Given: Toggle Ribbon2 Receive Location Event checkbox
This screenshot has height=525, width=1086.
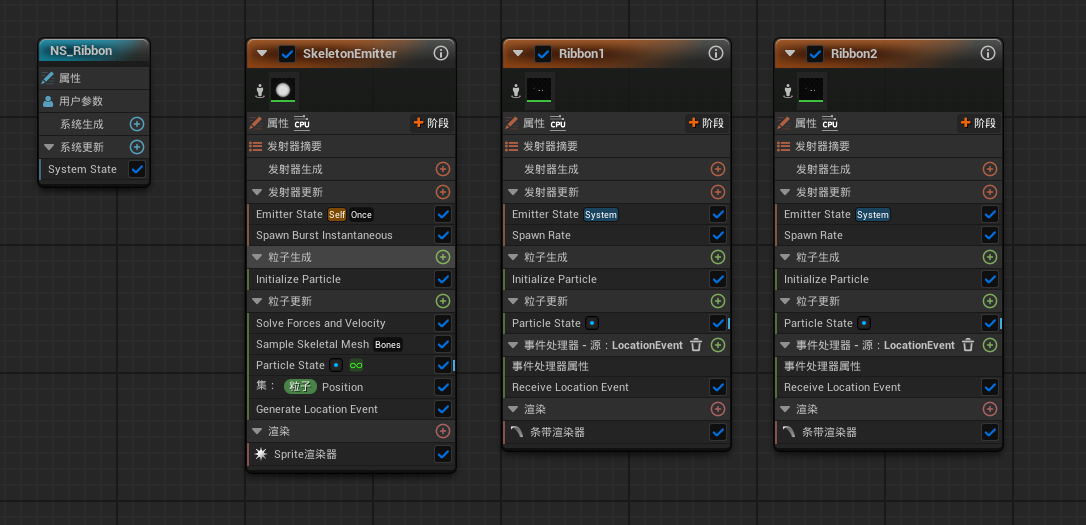Looking at the screenshot, I should [990, 387].
